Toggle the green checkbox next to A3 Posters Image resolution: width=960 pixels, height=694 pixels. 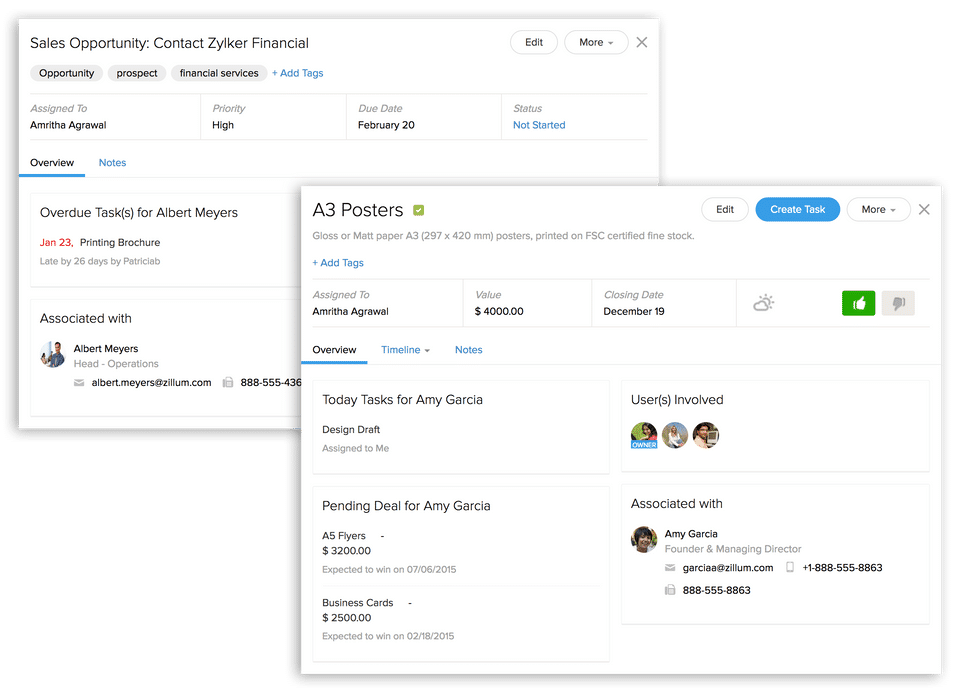click(x=419, y=210)
